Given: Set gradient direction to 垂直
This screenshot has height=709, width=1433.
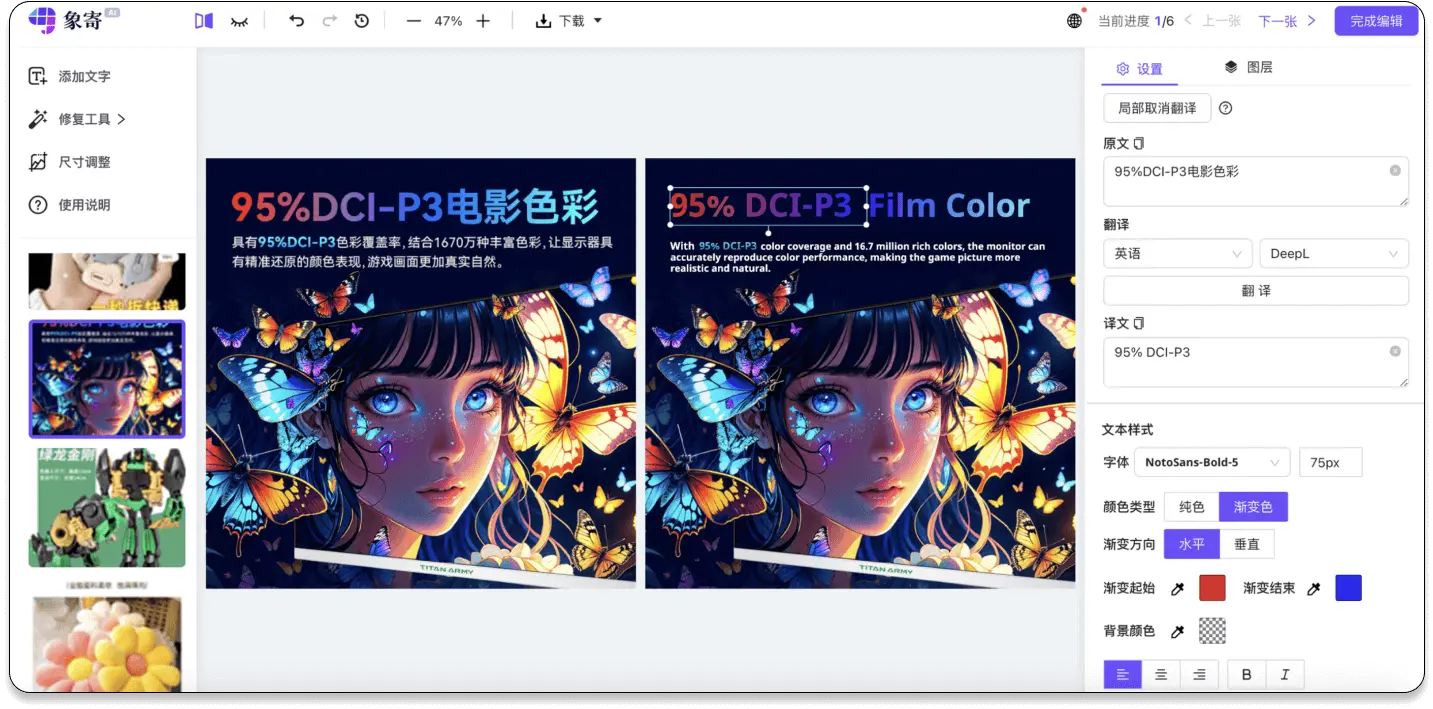Looking at the screenshot, I should pyautogui.click(x=1247, y=545).
